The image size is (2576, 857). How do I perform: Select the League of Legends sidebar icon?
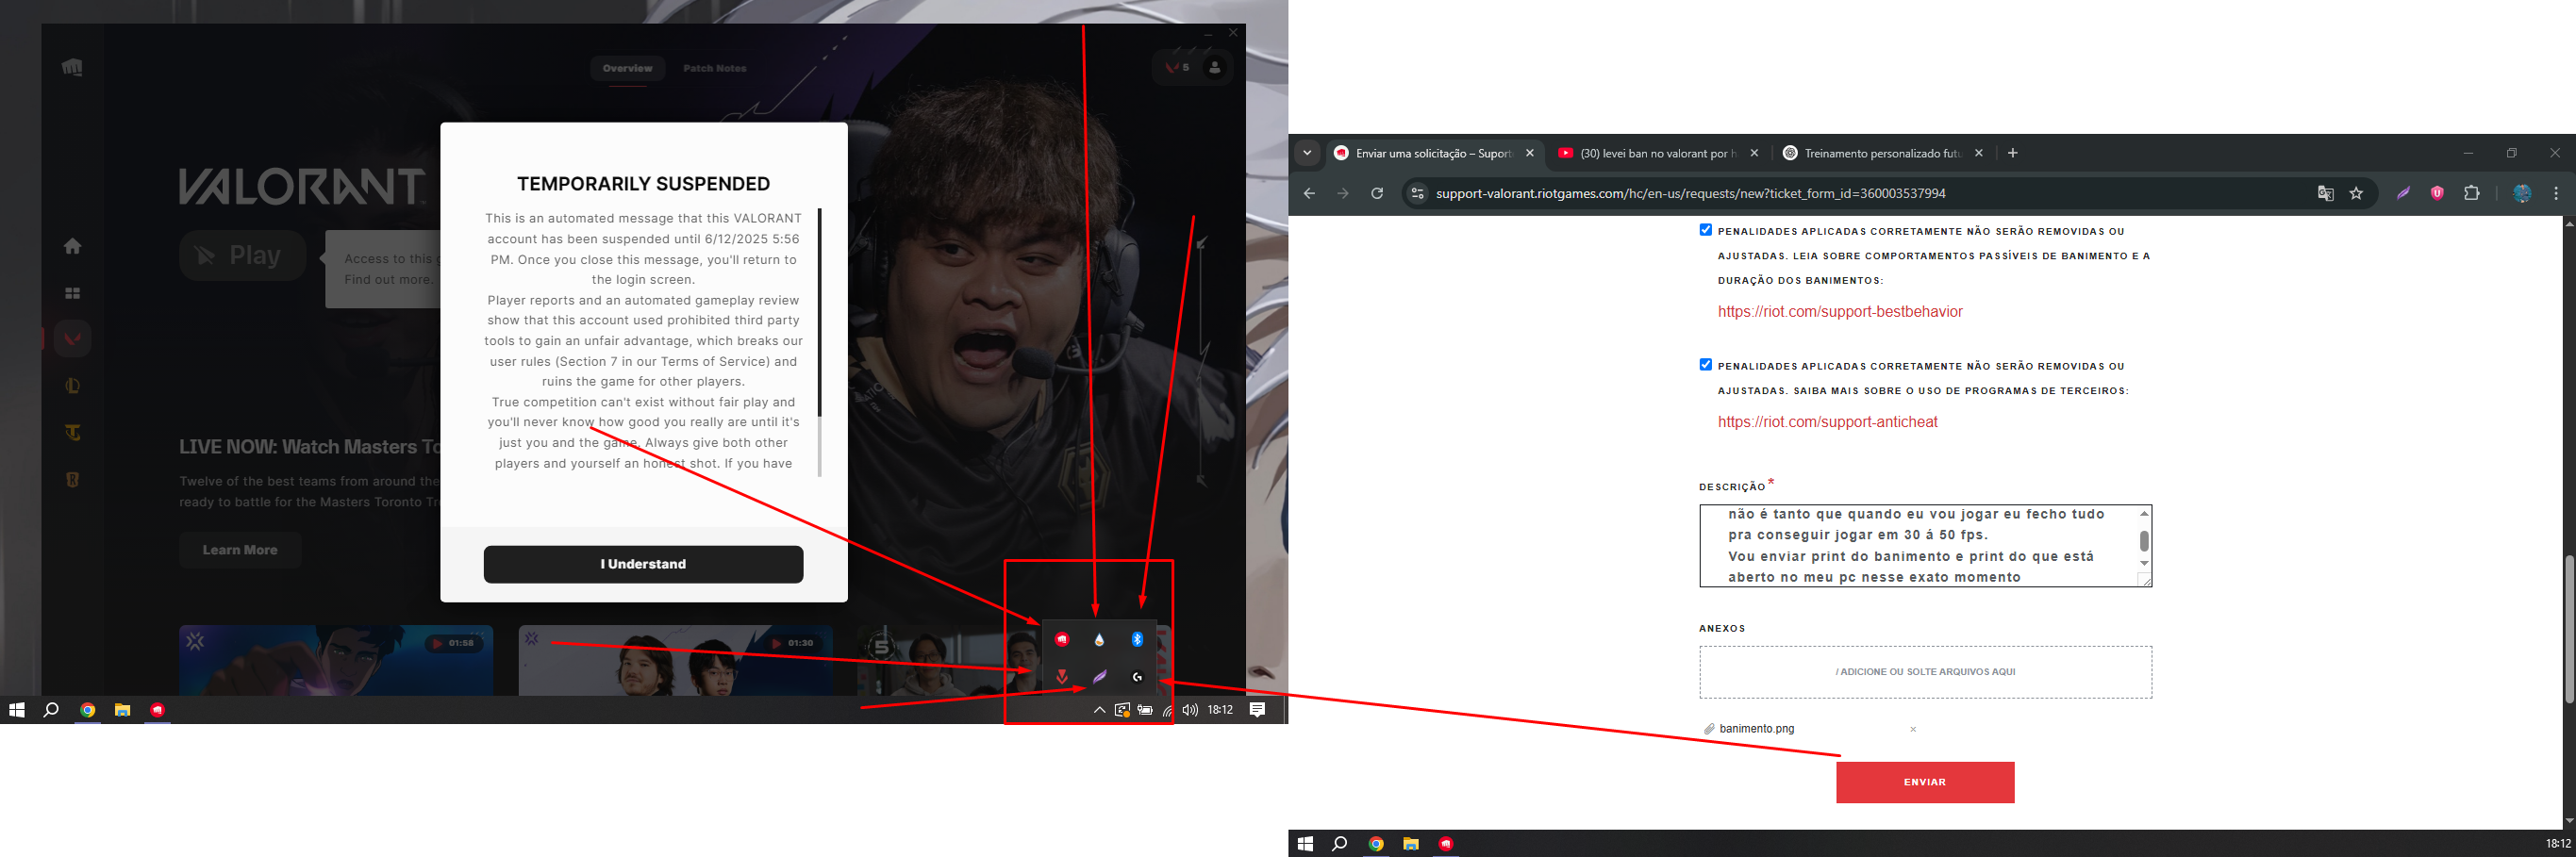72,386
